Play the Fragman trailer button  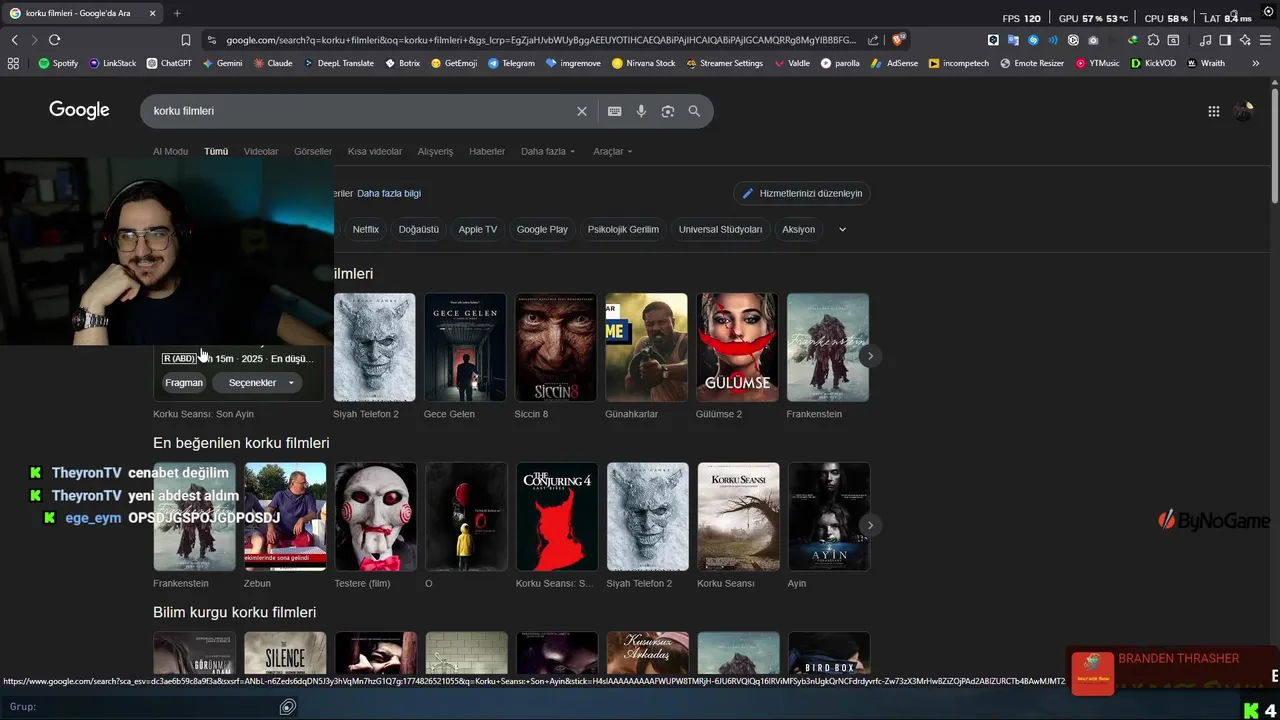tap(184, 383)
